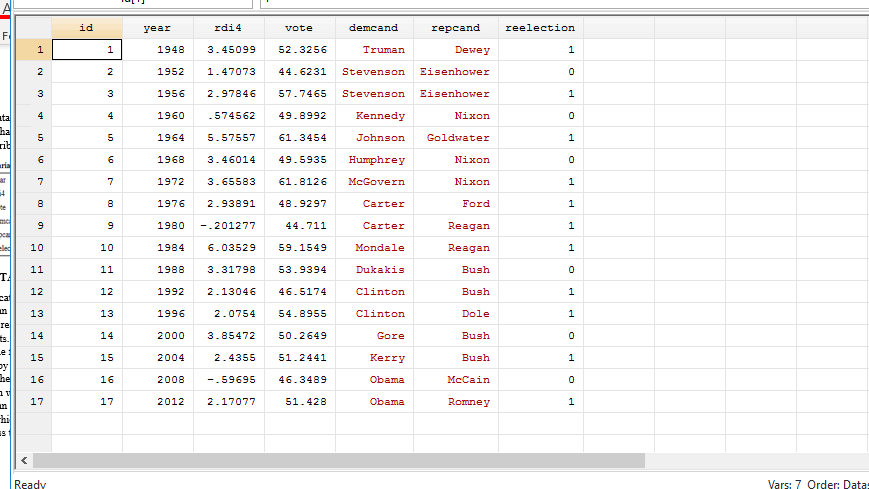Select the vote column header
The height and width of the screenshot is (489, 869).
coord(300,28)
